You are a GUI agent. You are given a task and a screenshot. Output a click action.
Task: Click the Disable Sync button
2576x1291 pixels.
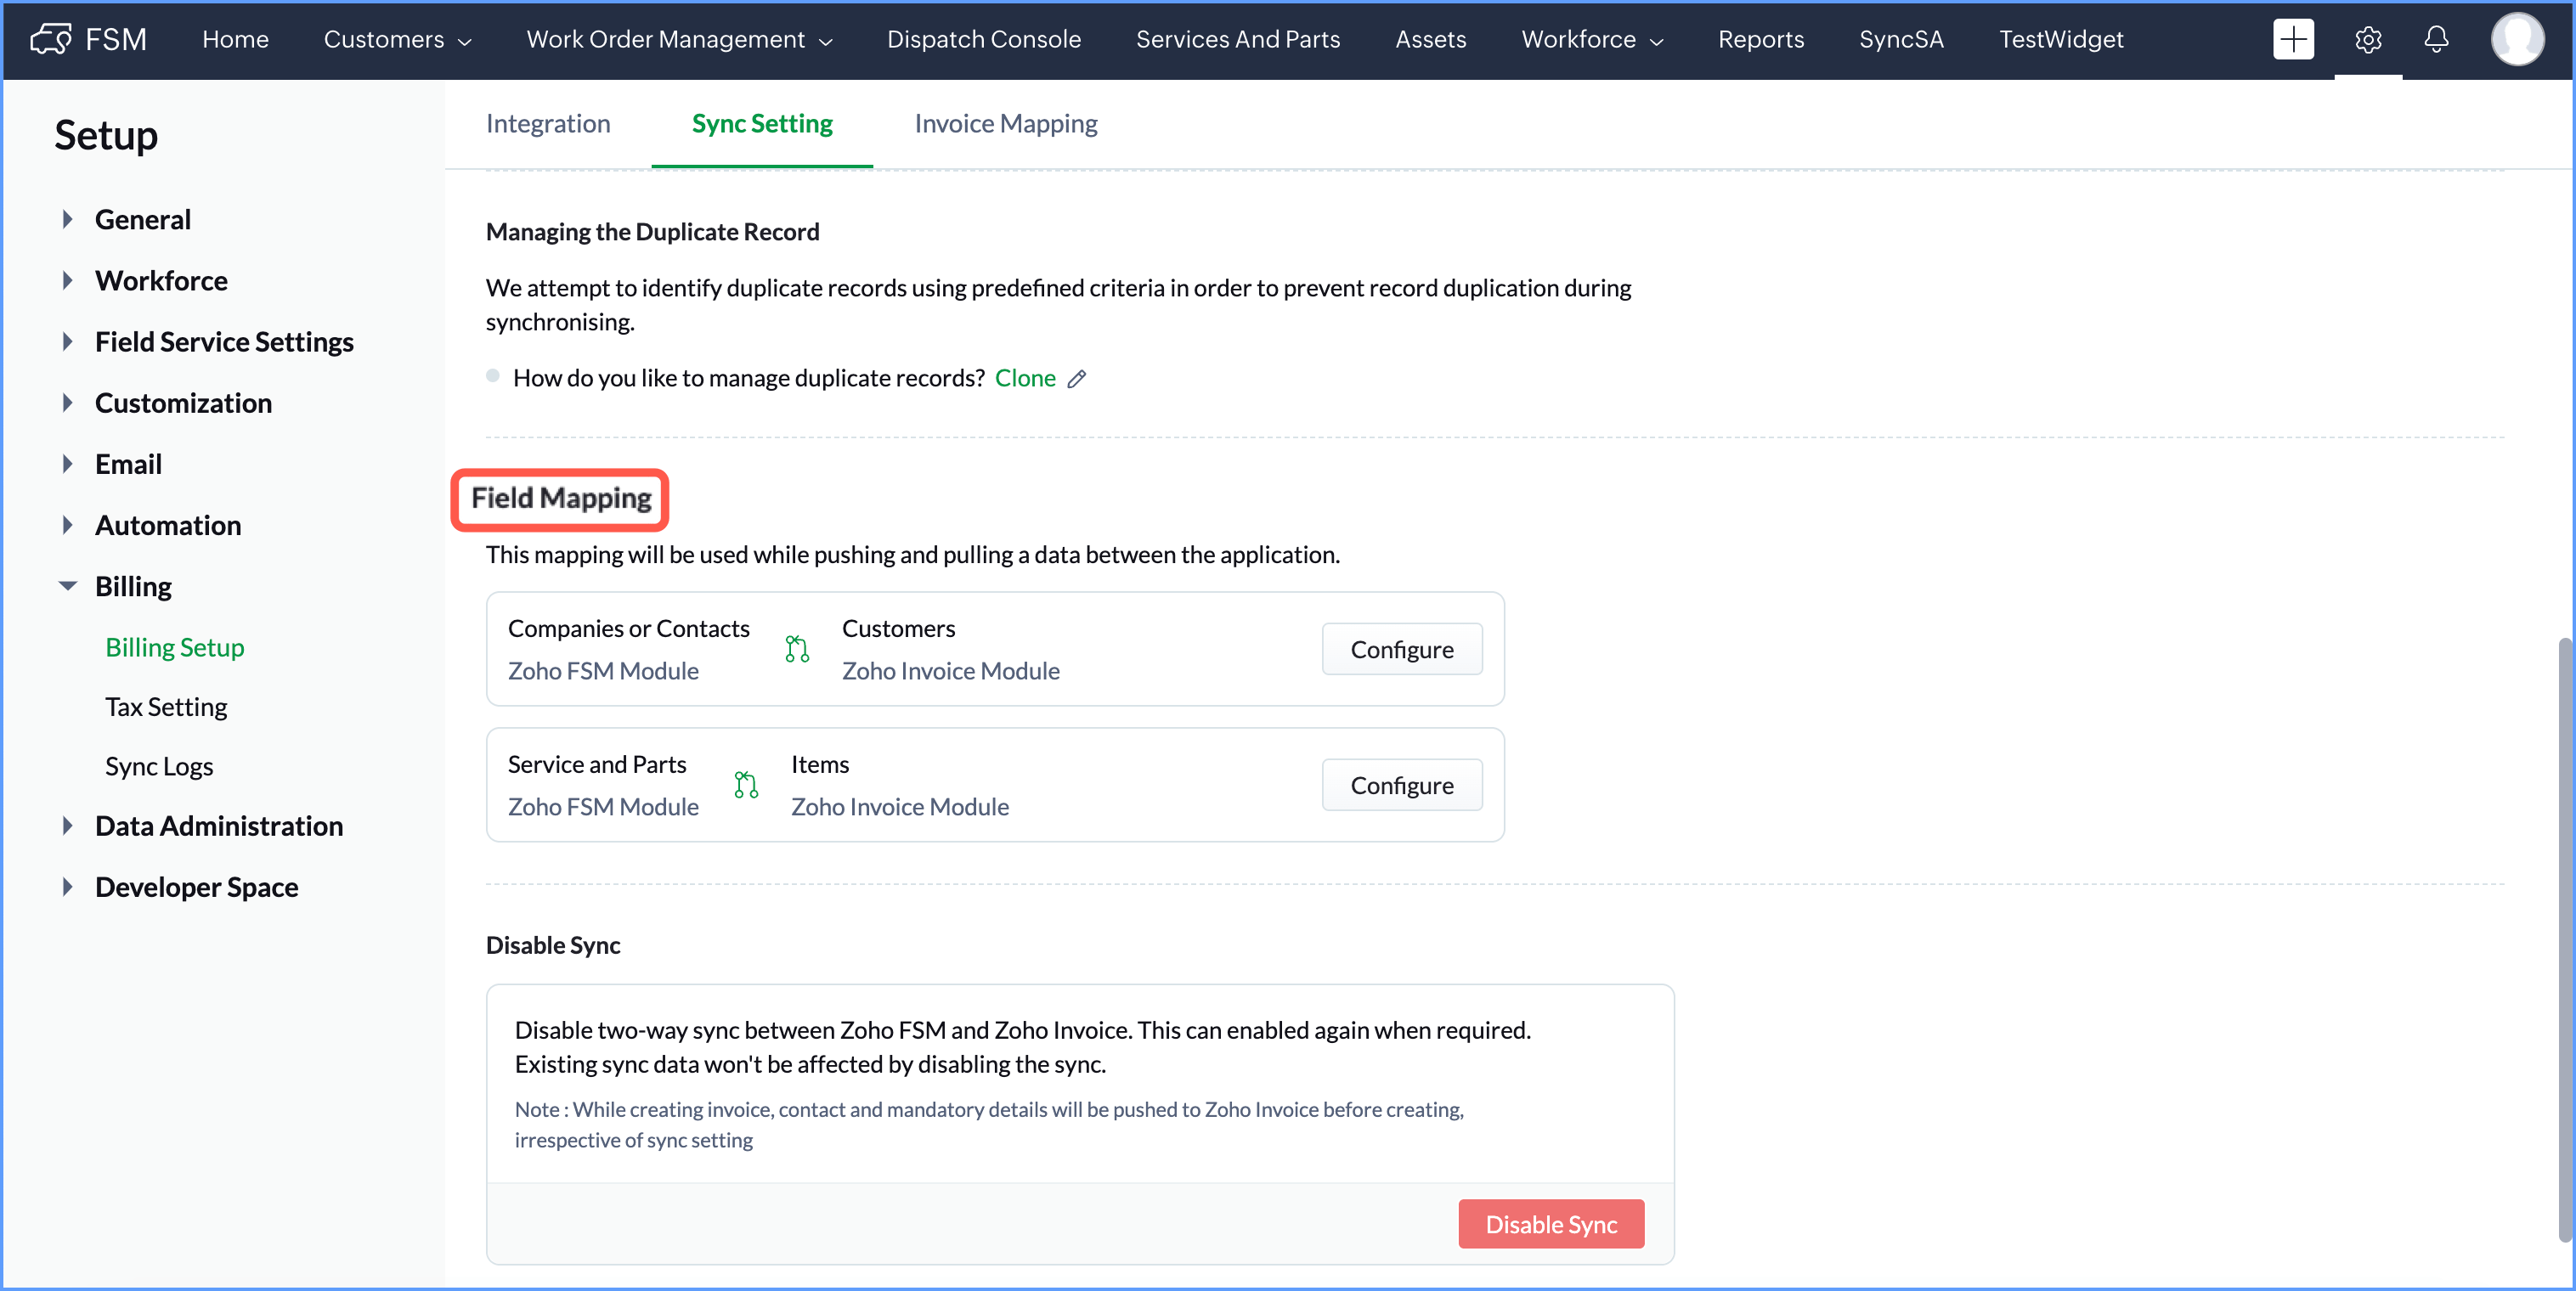1550,1224
